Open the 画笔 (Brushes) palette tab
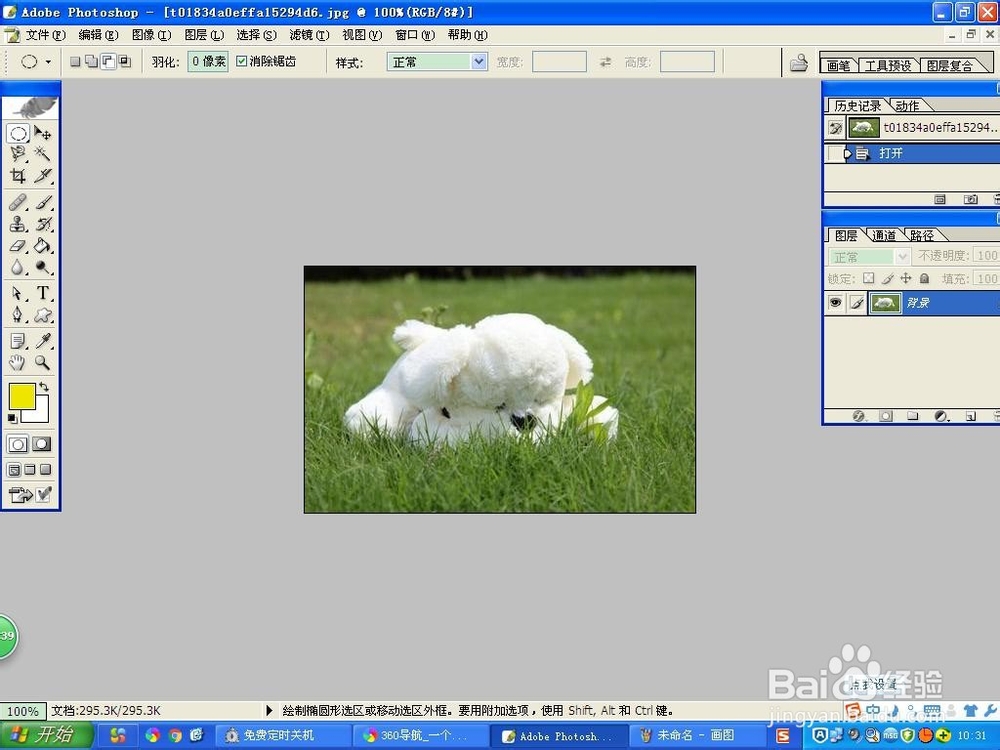The image size is (1000, 750). point(838,65)
